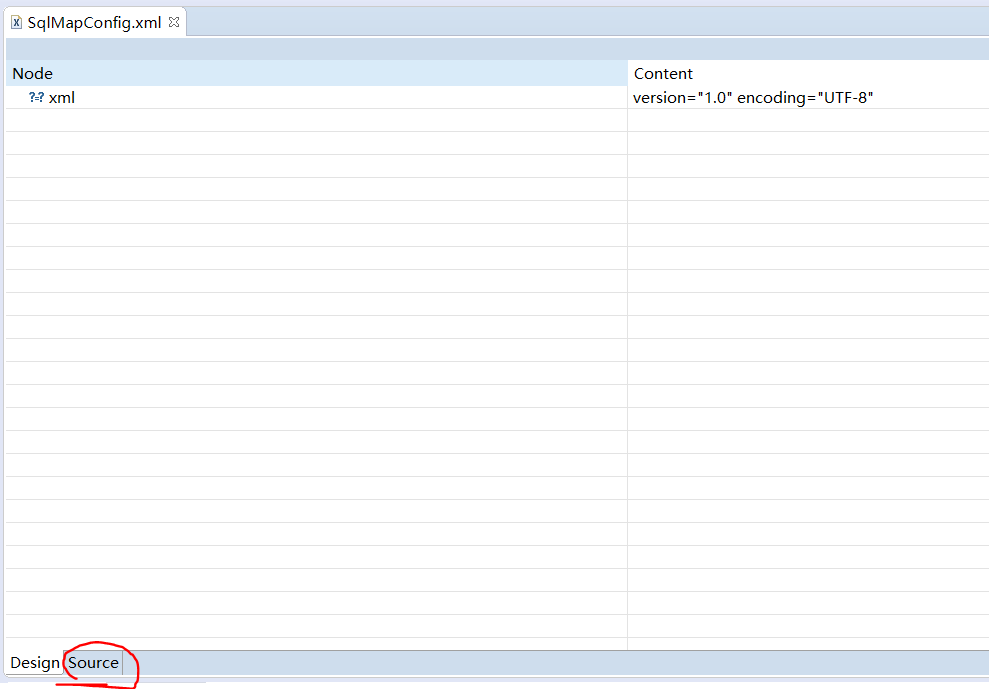Screen dimensions: 989x689
Task: Click the Content column header
Action: pyautogui.click(x=809, y=73)
